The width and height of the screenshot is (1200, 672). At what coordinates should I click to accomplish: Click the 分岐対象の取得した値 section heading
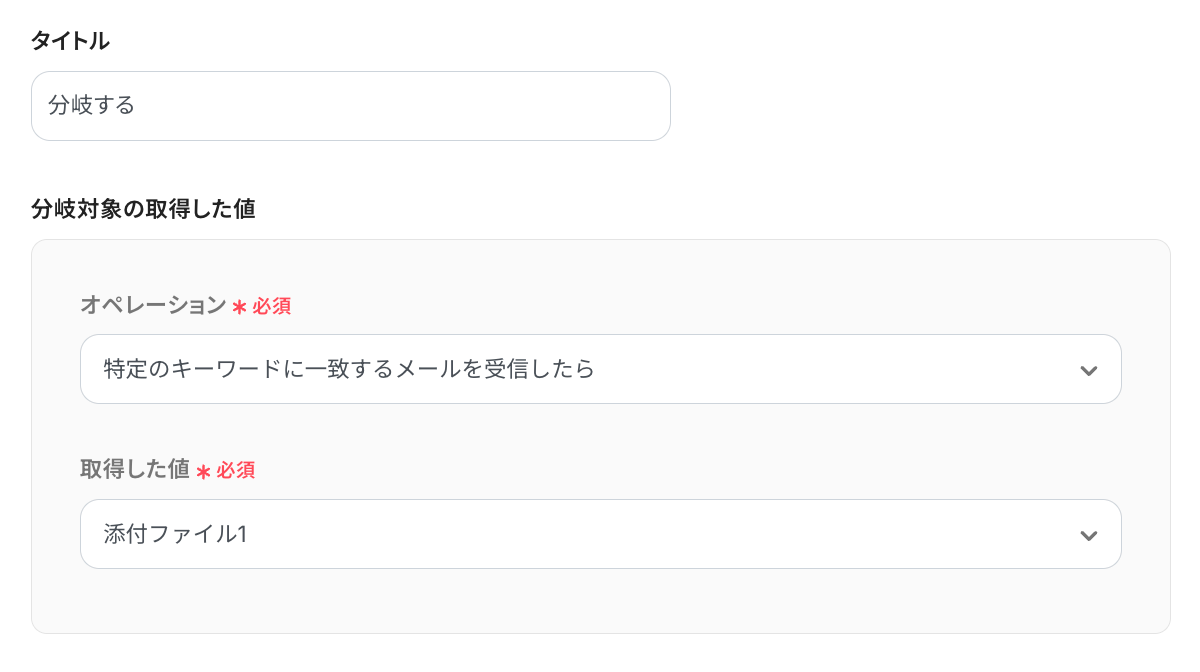[143, 209]
